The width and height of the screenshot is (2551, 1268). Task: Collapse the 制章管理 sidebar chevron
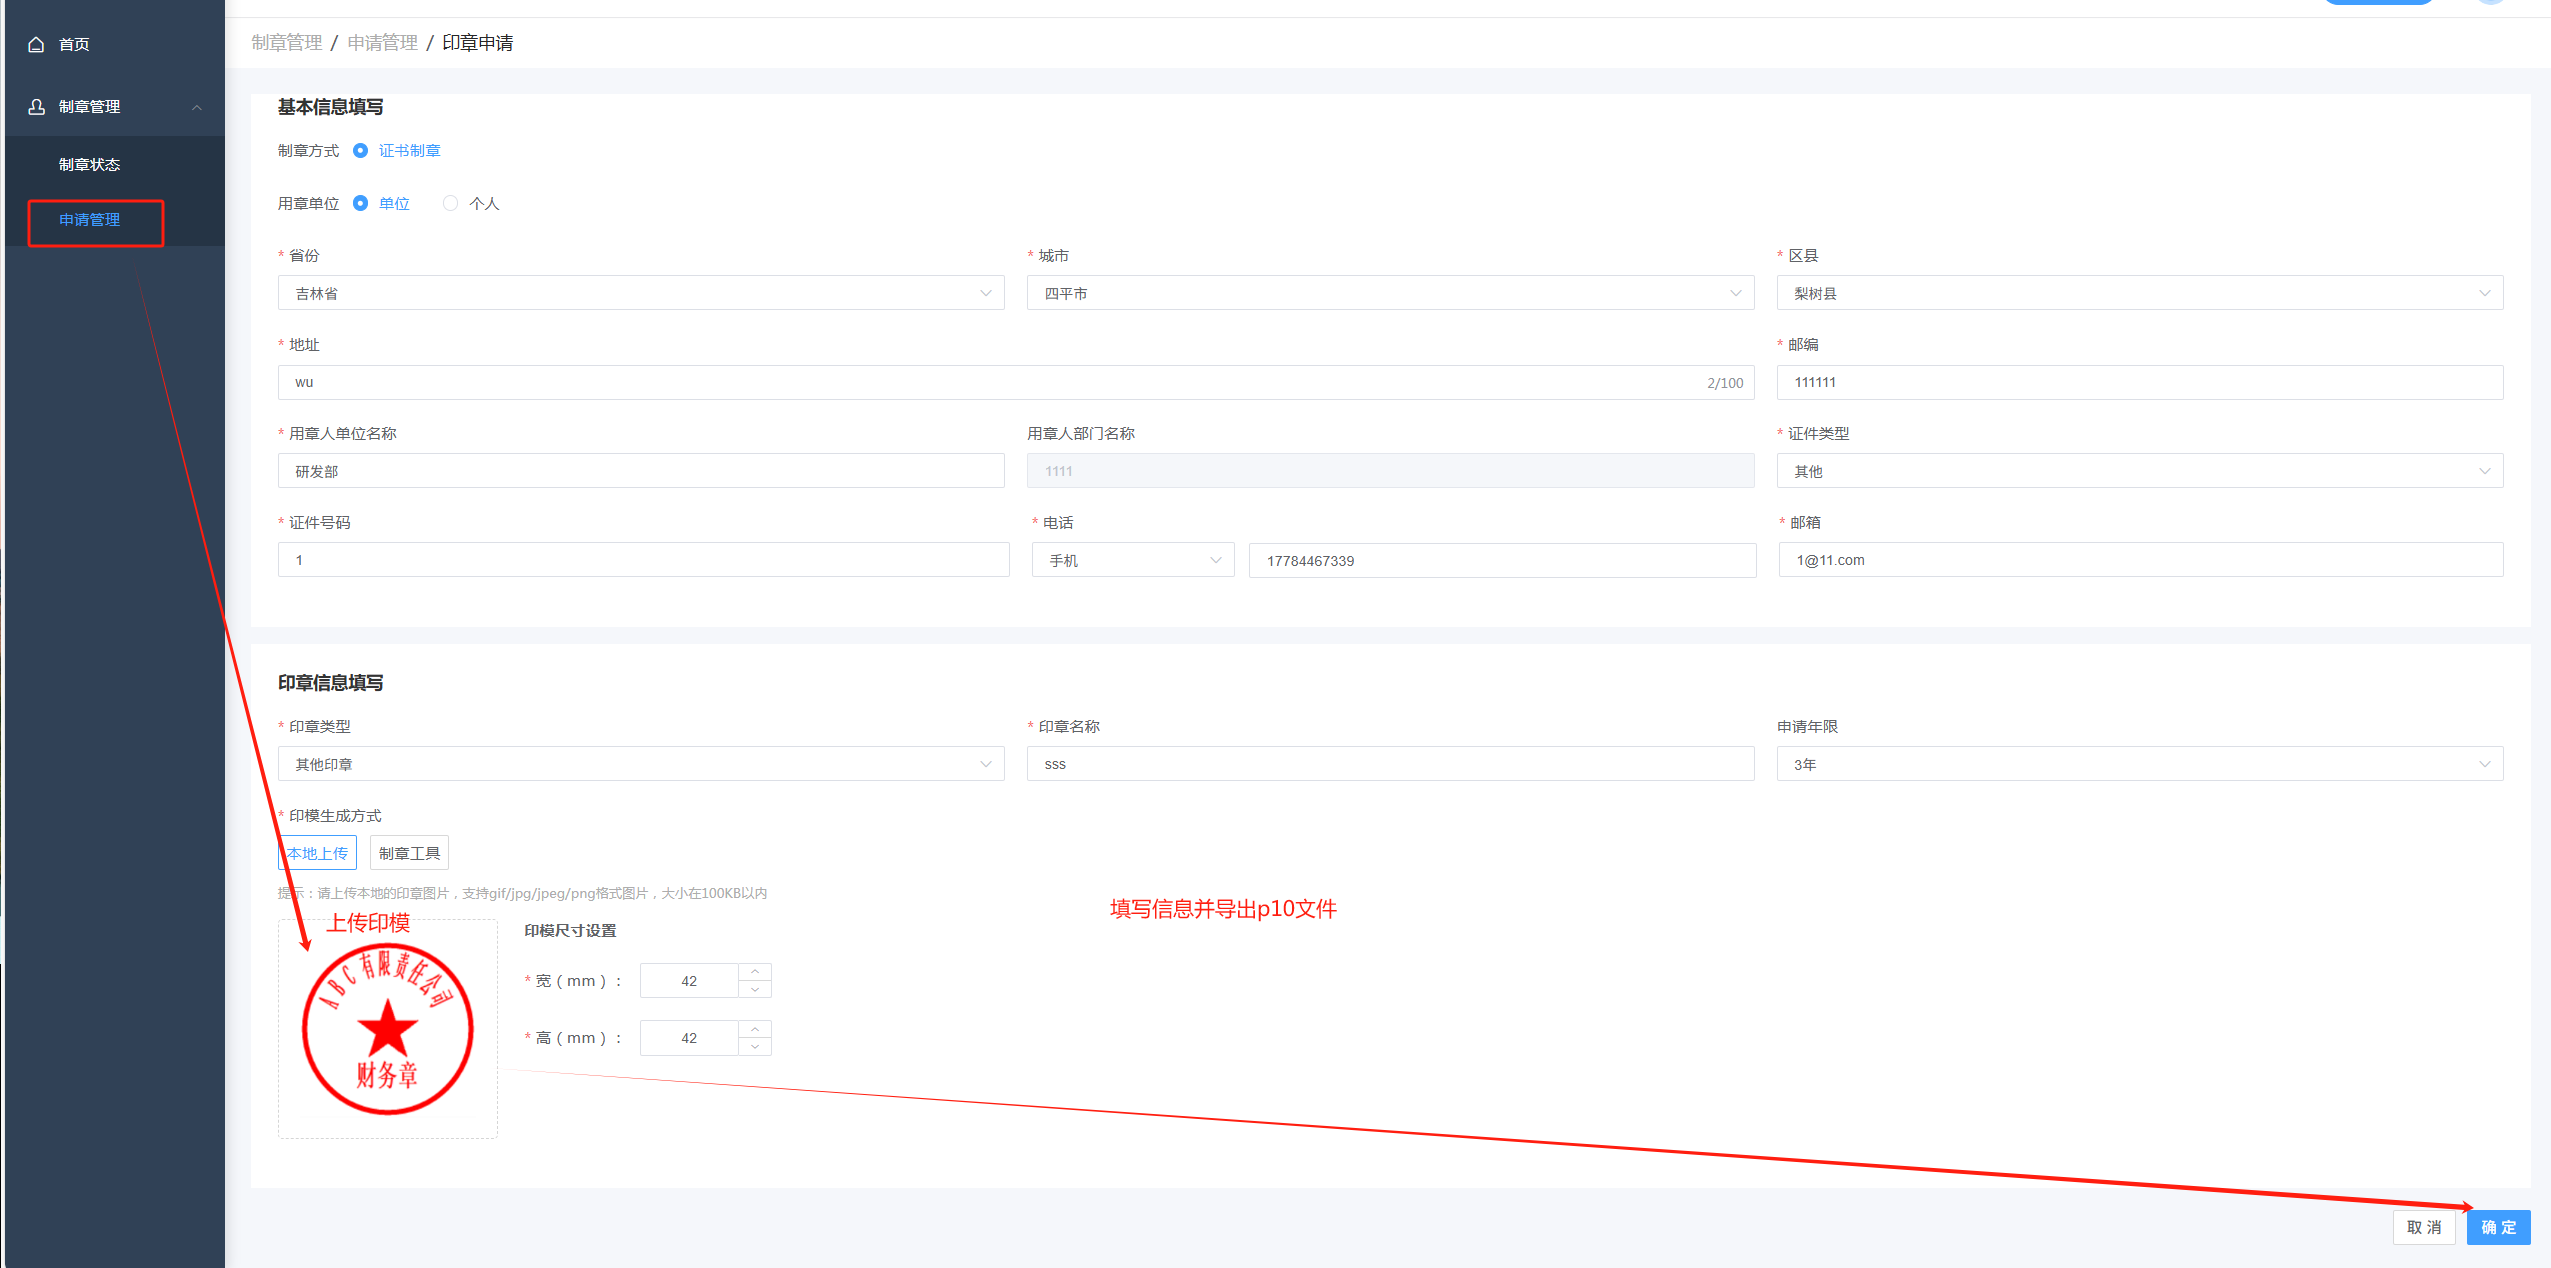pyautogui.click(x=197, y=107)
